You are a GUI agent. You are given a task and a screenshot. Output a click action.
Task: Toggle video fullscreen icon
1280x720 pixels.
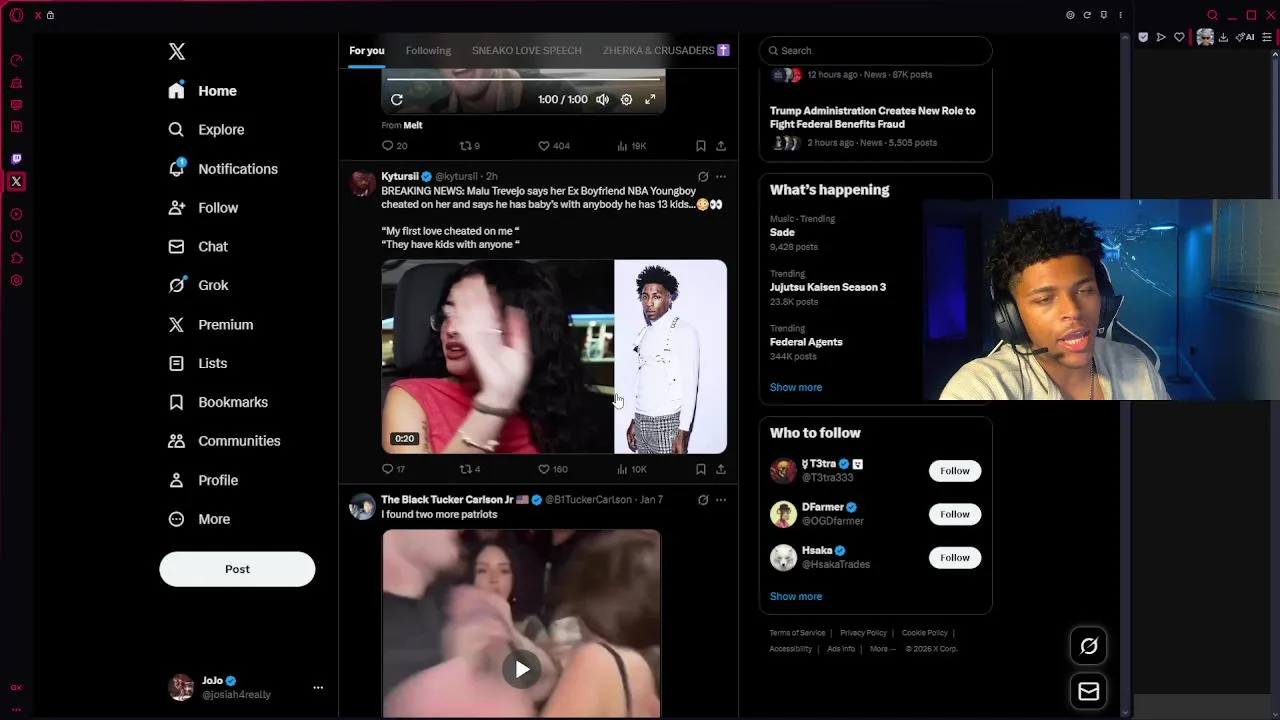pyautogui.click(x=650, y=99)
